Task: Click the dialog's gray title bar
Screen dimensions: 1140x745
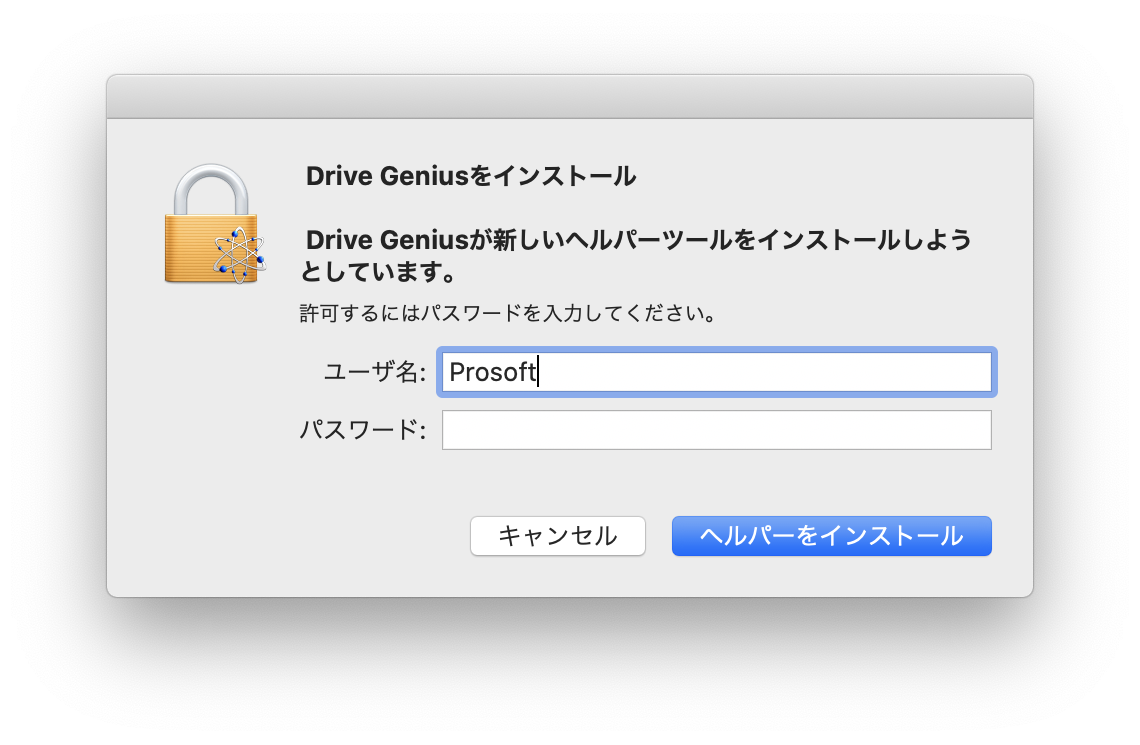Action: [570, 97]
